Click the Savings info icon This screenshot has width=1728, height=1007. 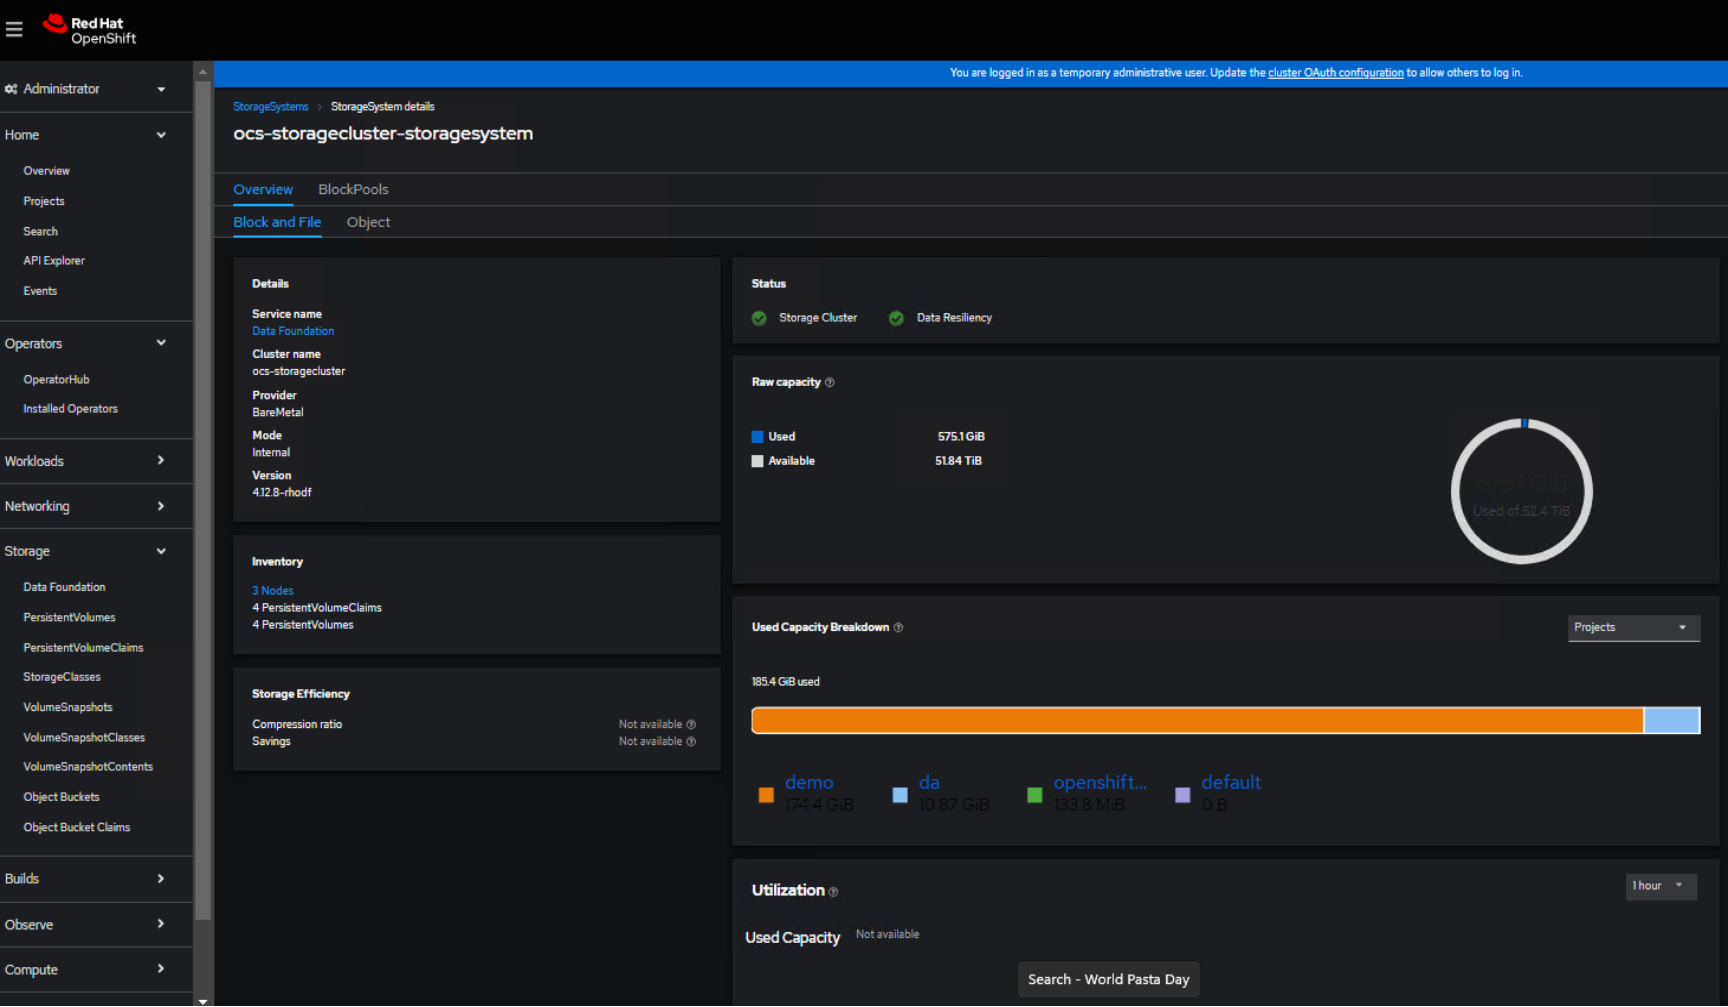pos(691,741)
